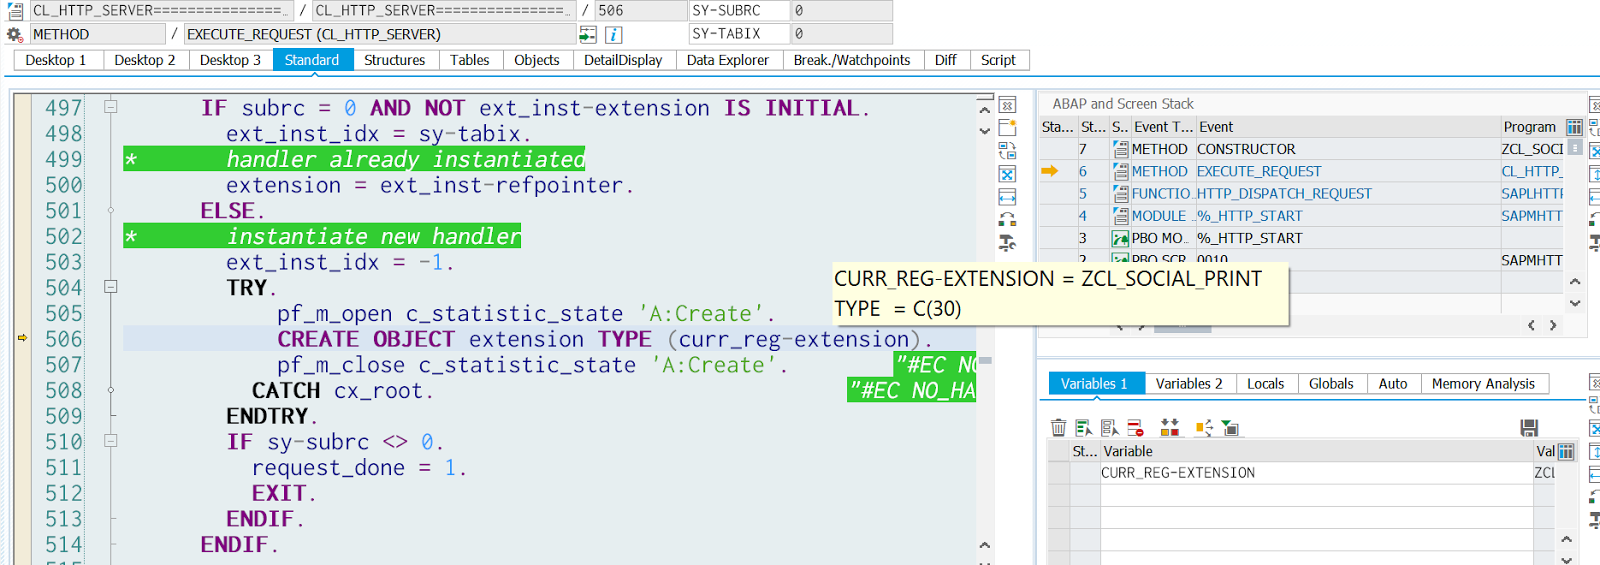The width and height of the screenshot is (1600, 565).
Task: Switch to the Script tab
Action: tap(998, 60)
